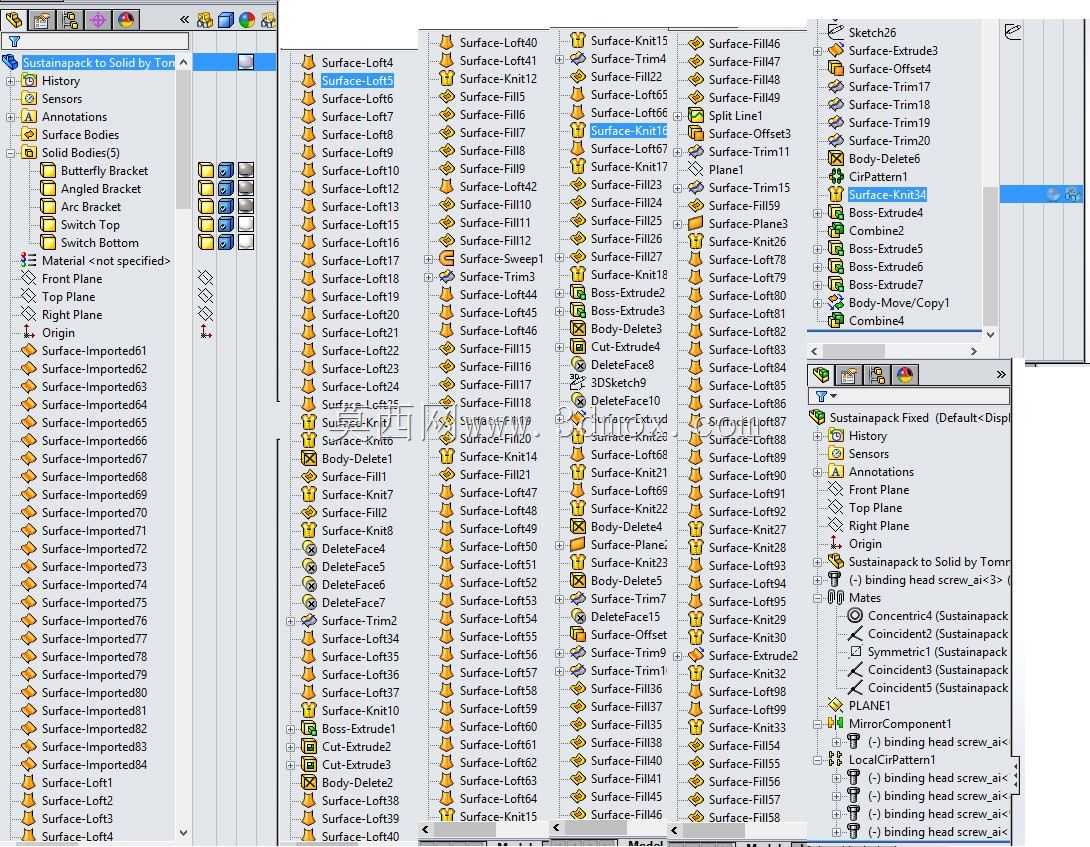Select the Surface-Knit7 feature icon

coord(309,494)
